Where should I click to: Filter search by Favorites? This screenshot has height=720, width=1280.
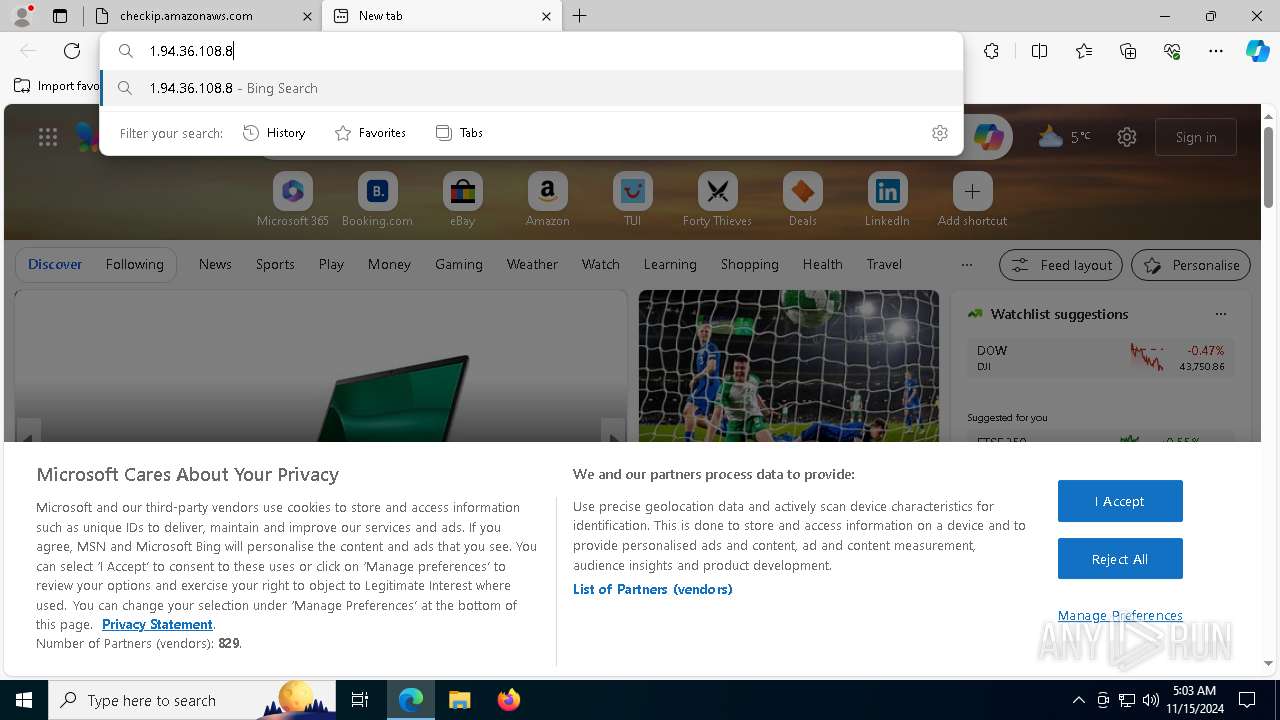[x=370, y=133]
